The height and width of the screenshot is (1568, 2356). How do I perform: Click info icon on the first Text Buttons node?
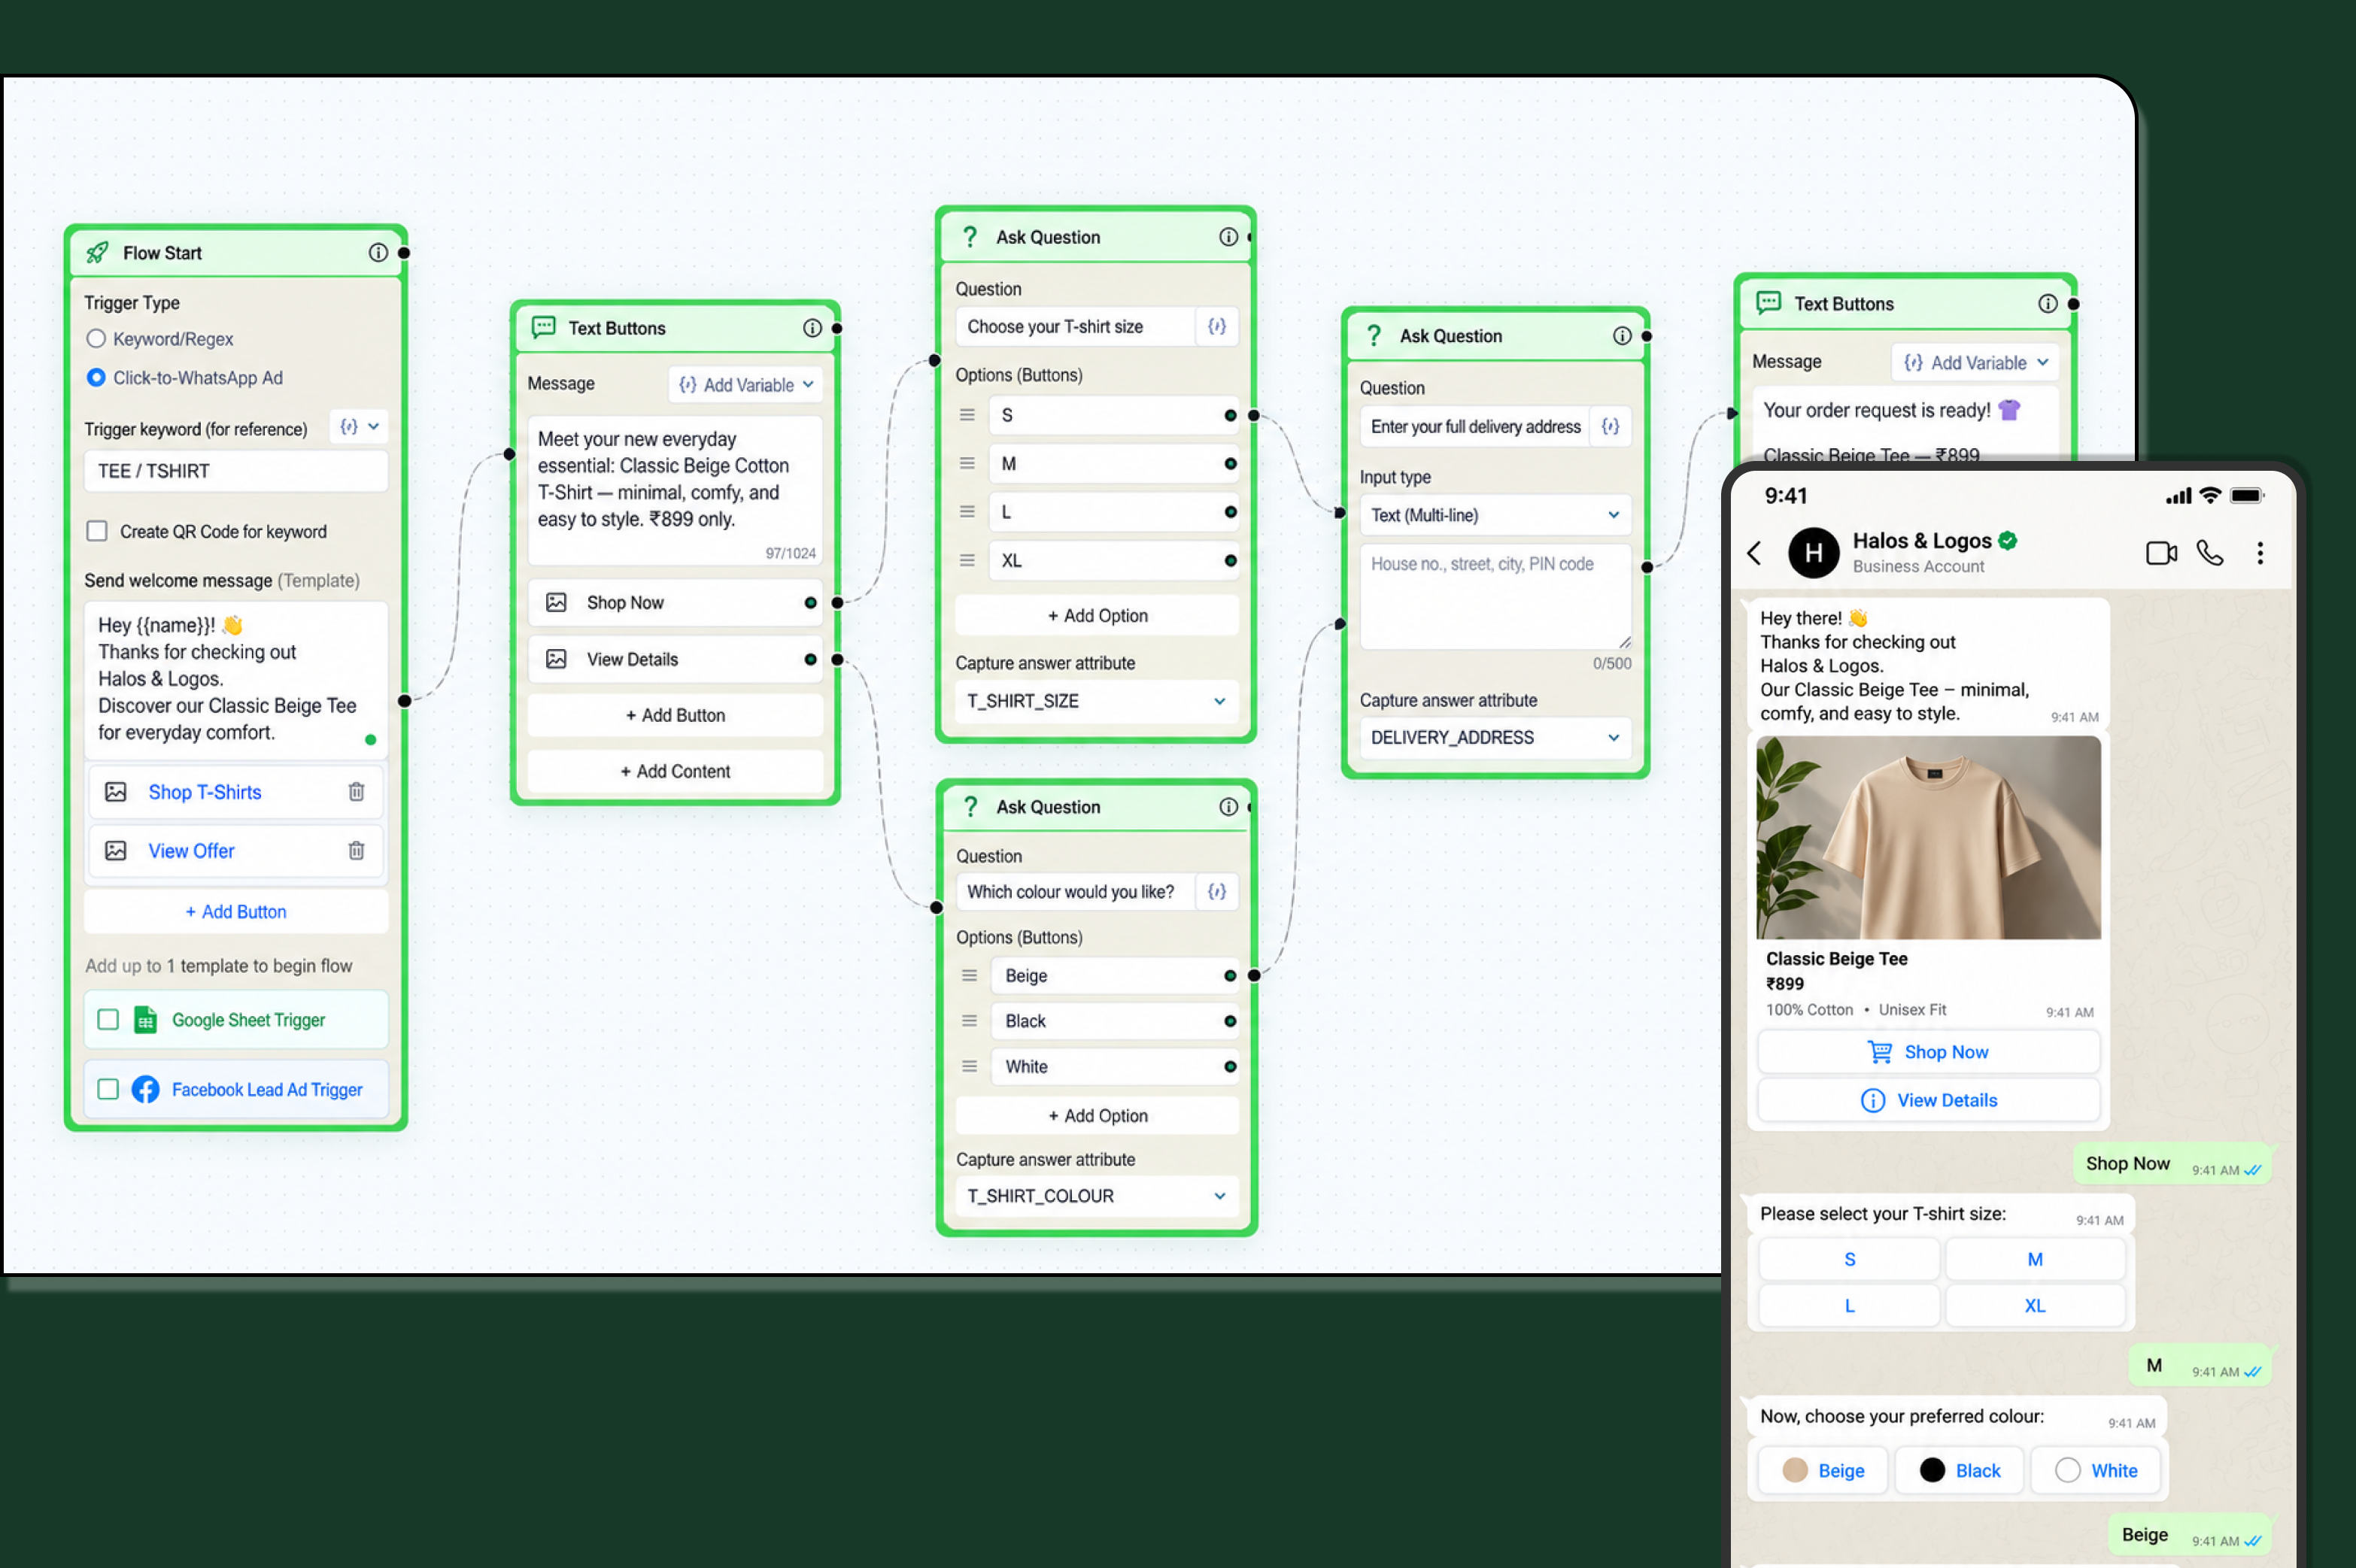(x=812, y=328)
